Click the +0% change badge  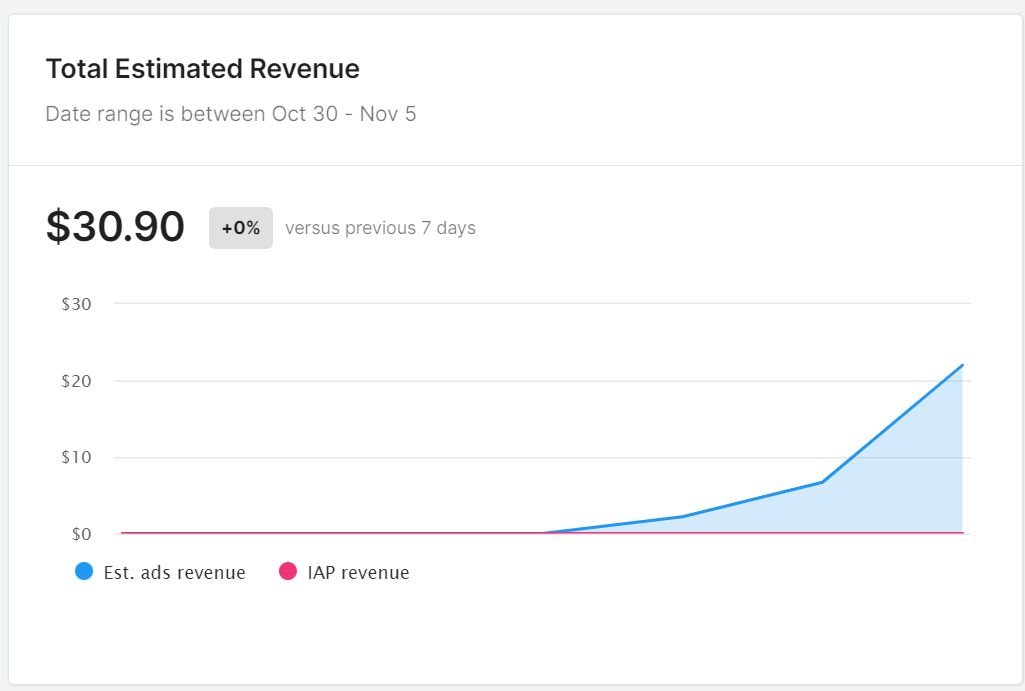coord(241,228)
